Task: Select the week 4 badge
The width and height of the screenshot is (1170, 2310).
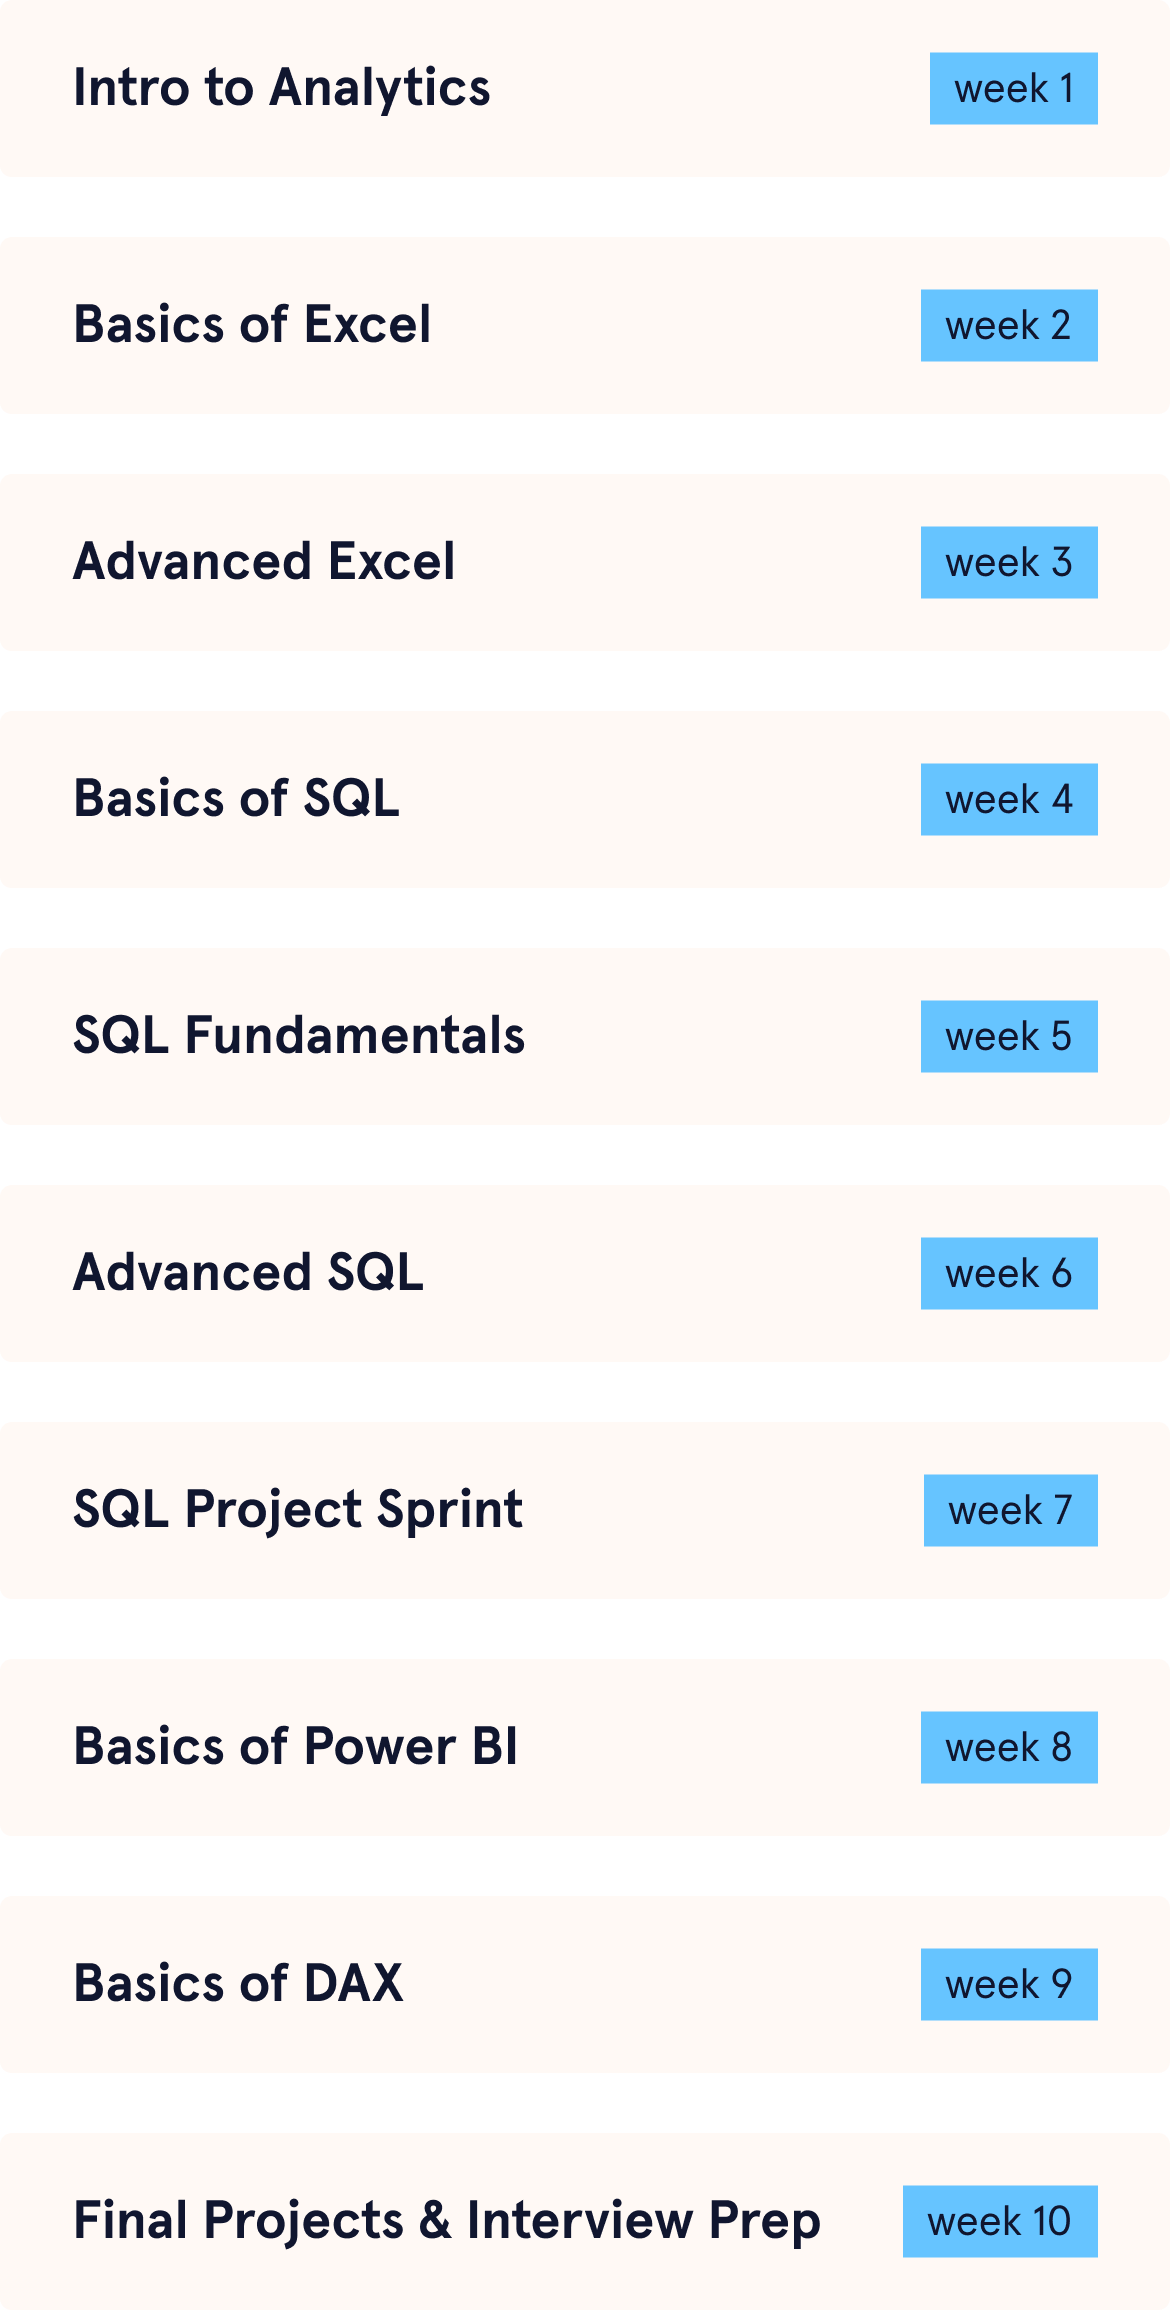Action: [x=1009, y=800]
